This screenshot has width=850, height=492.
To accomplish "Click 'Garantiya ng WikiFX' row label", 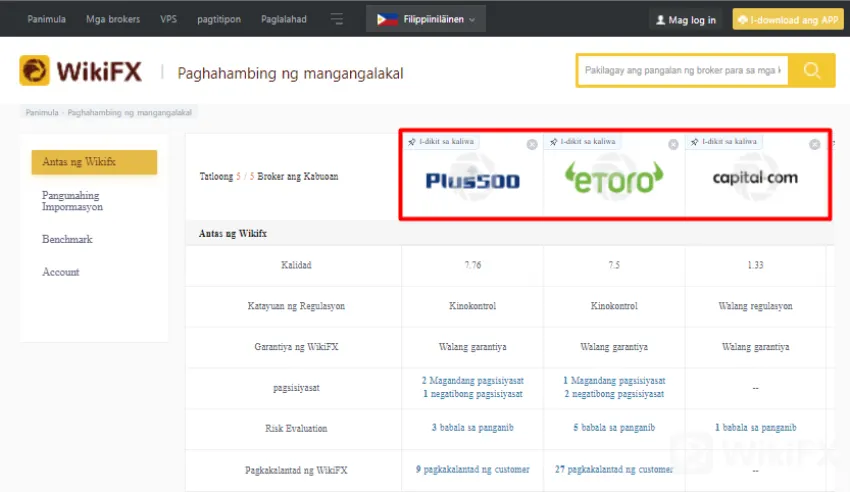I will pos(296,347).
